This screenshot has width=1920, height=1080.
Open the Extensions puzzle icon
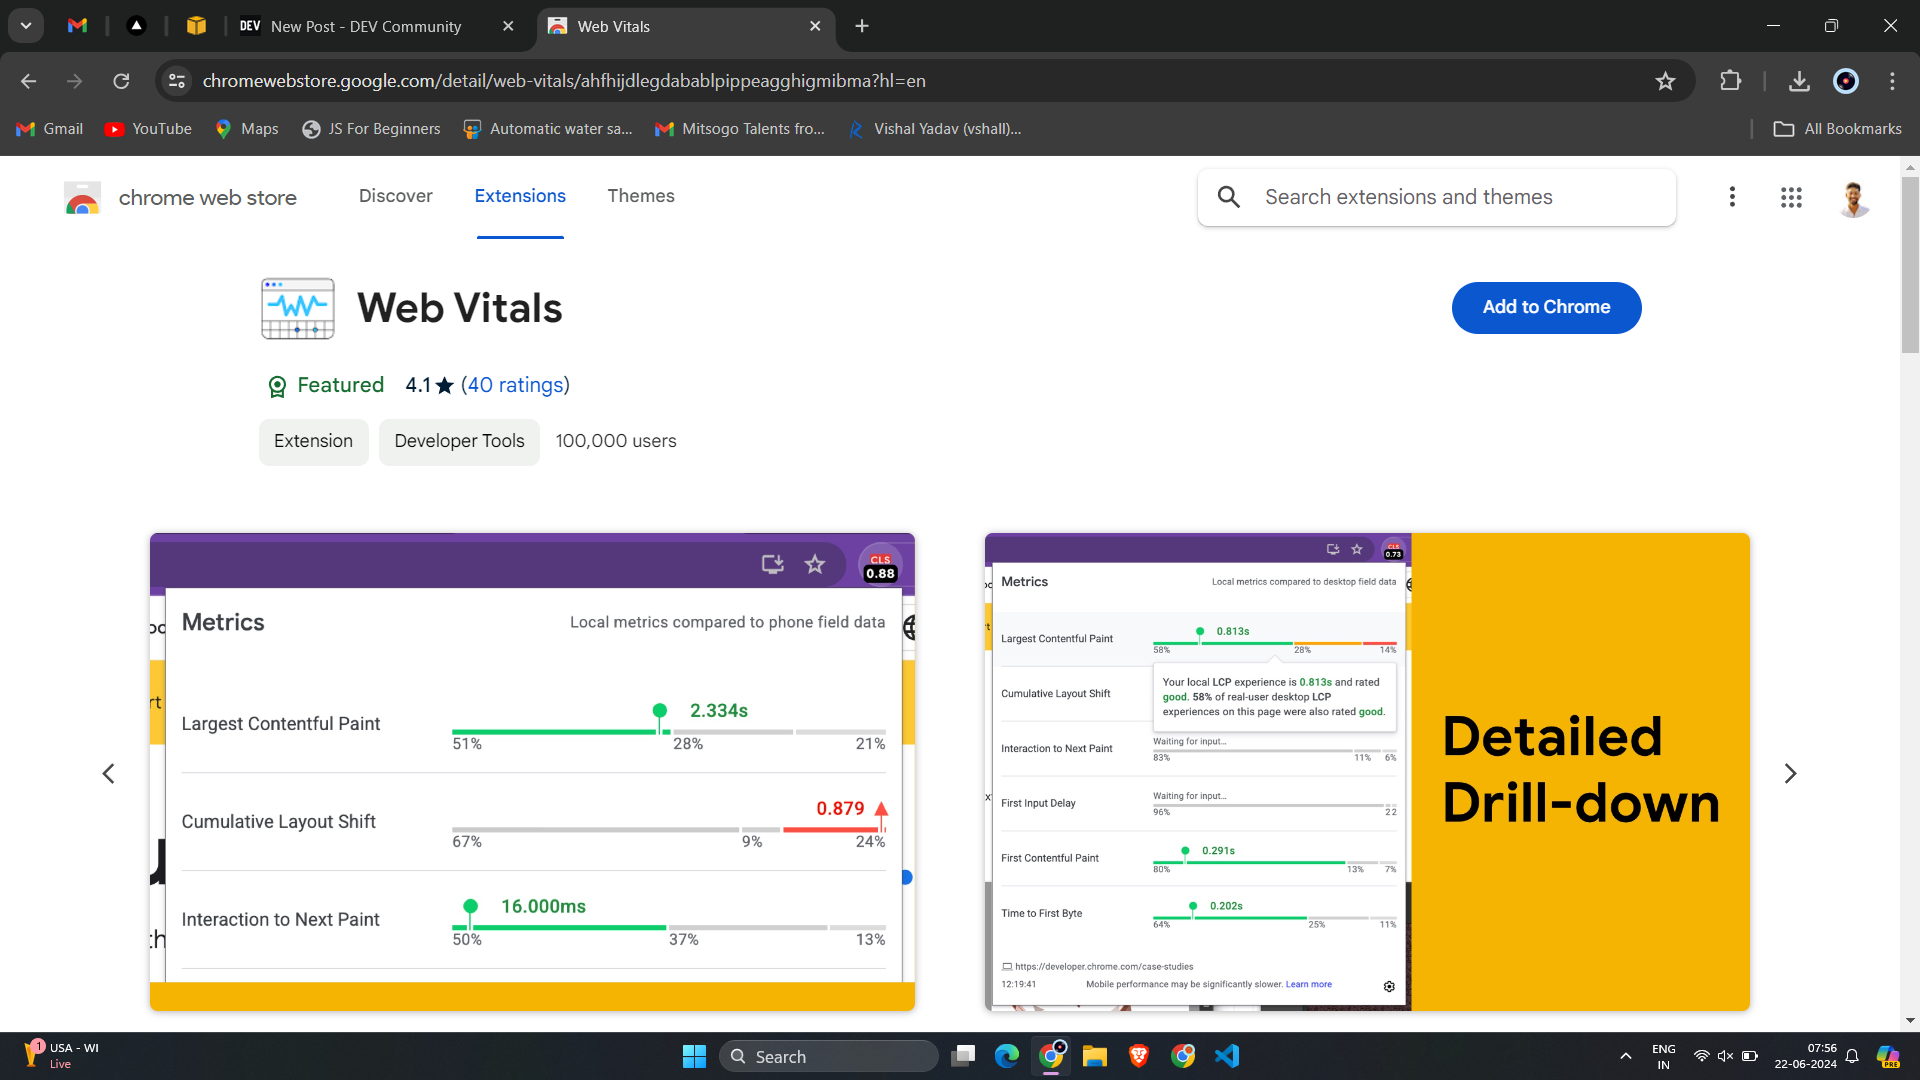coord(1730,81)
